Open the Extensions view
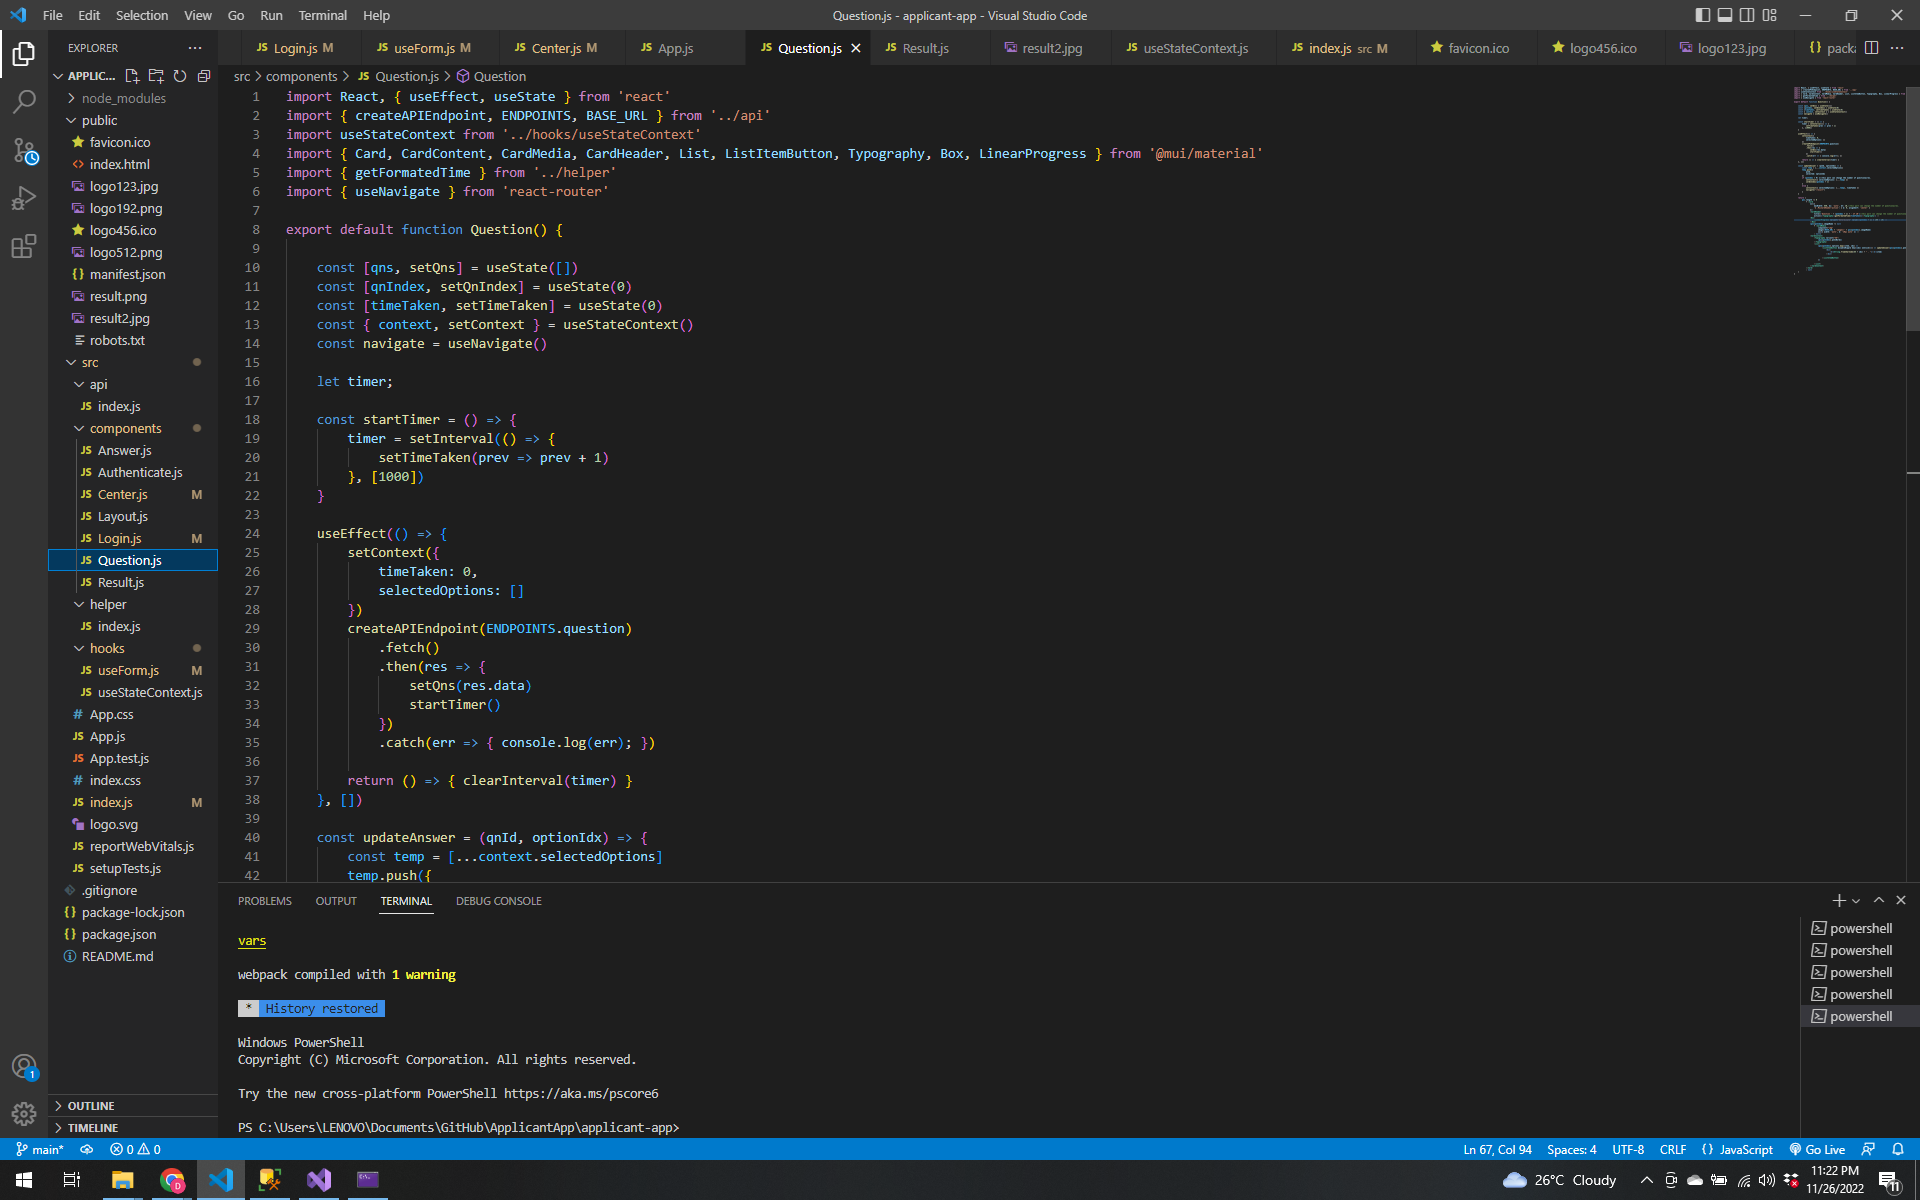 [x=24, y=247]
